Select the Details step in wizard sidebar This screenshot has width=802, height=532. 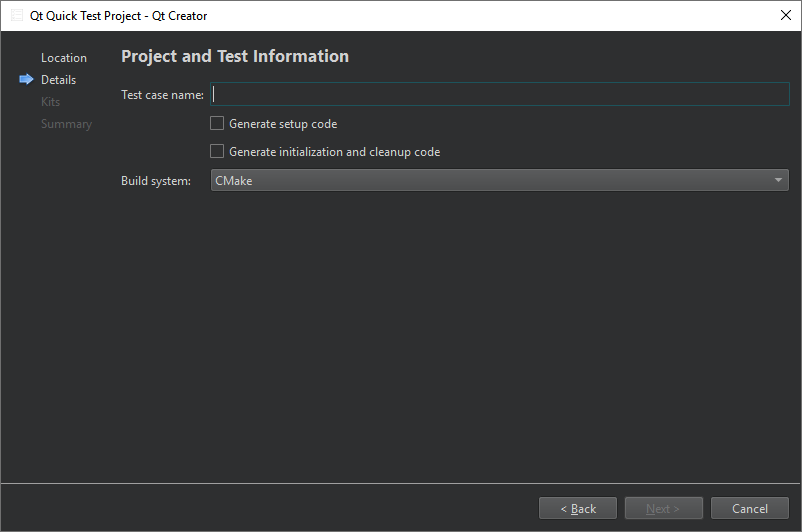pyautogui.click(x=58, y=80)
